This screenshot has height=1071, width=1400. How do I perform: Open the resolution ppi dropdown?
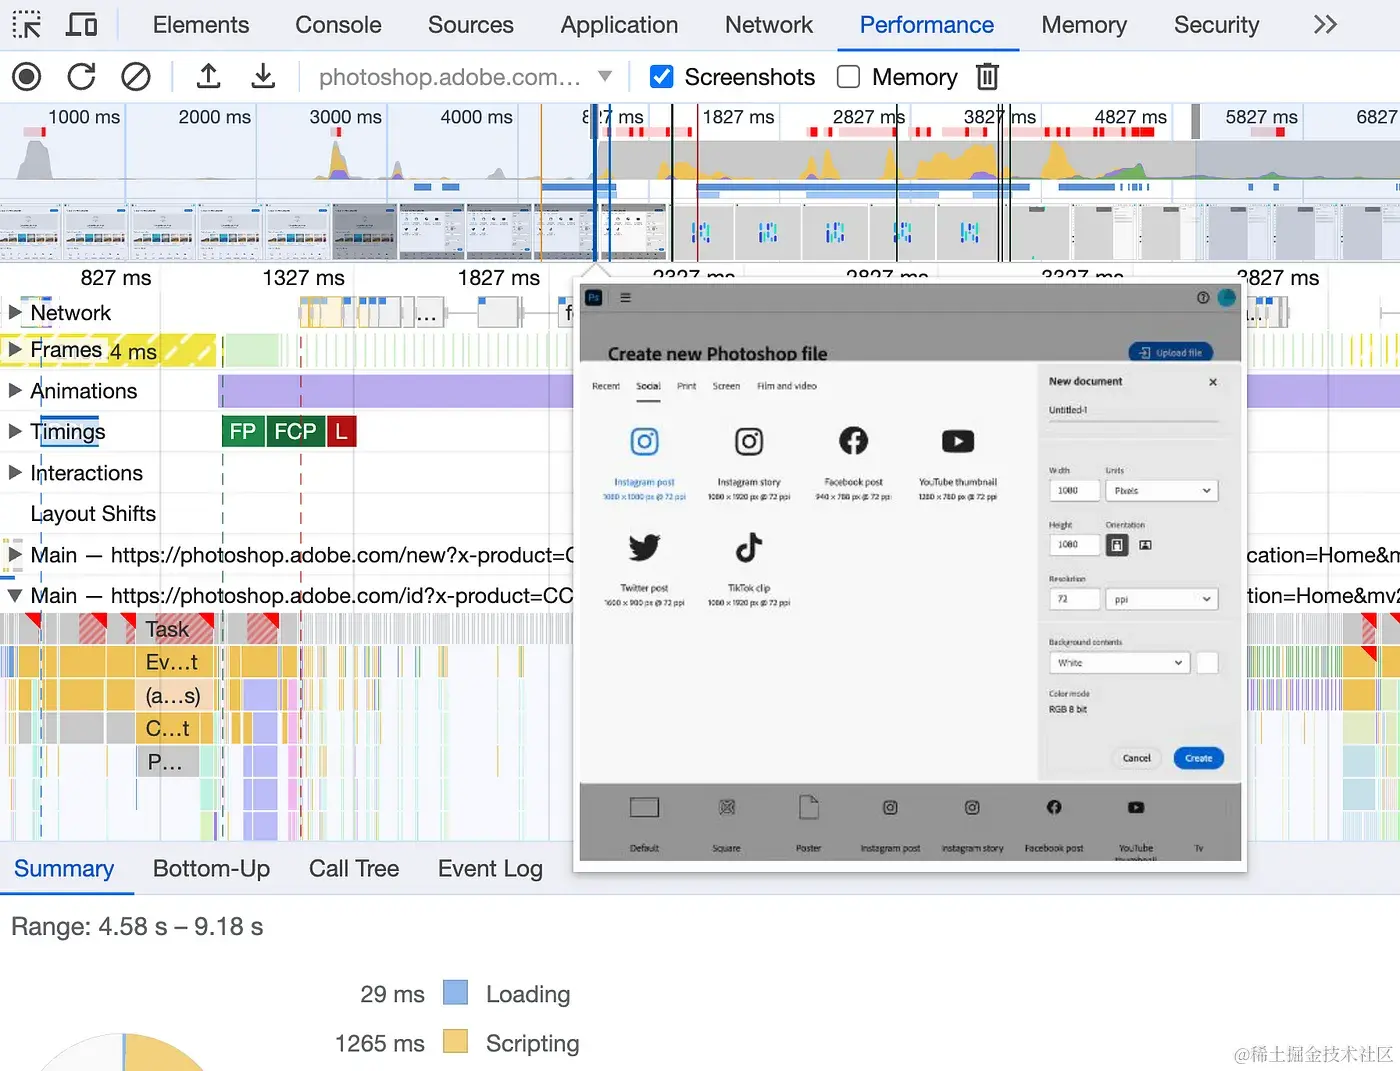1162,599
